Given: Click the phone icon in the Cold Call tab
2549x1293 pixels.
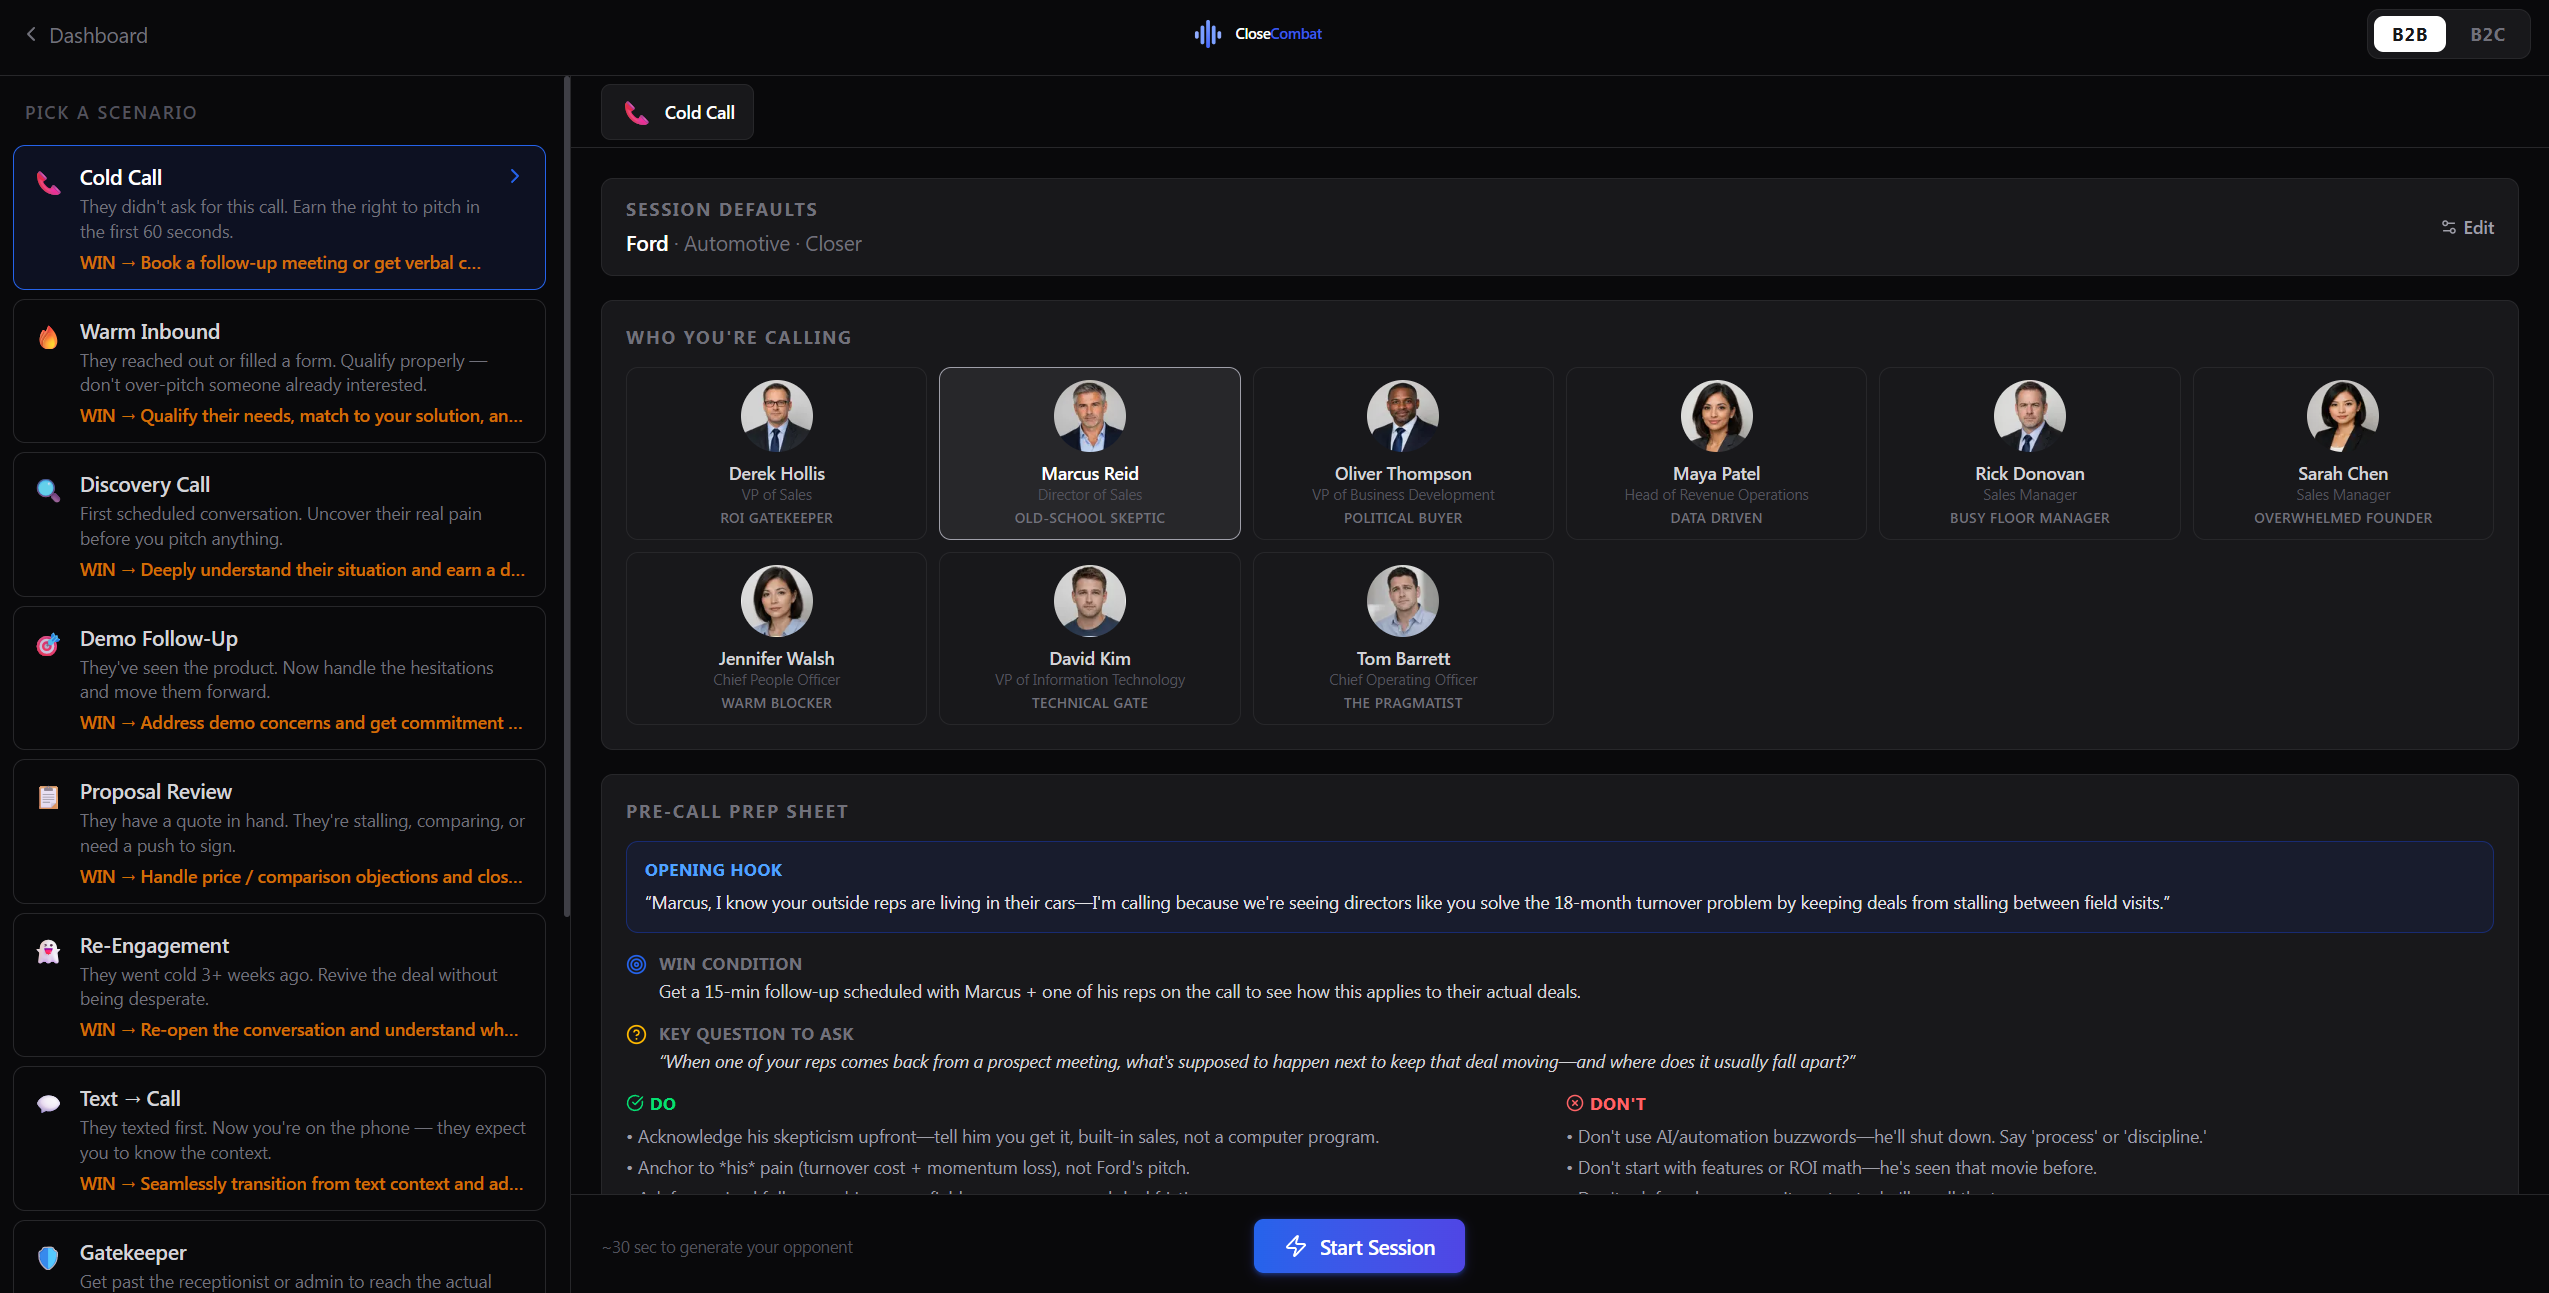Looking at the screenshot, I should click(637, 113).
